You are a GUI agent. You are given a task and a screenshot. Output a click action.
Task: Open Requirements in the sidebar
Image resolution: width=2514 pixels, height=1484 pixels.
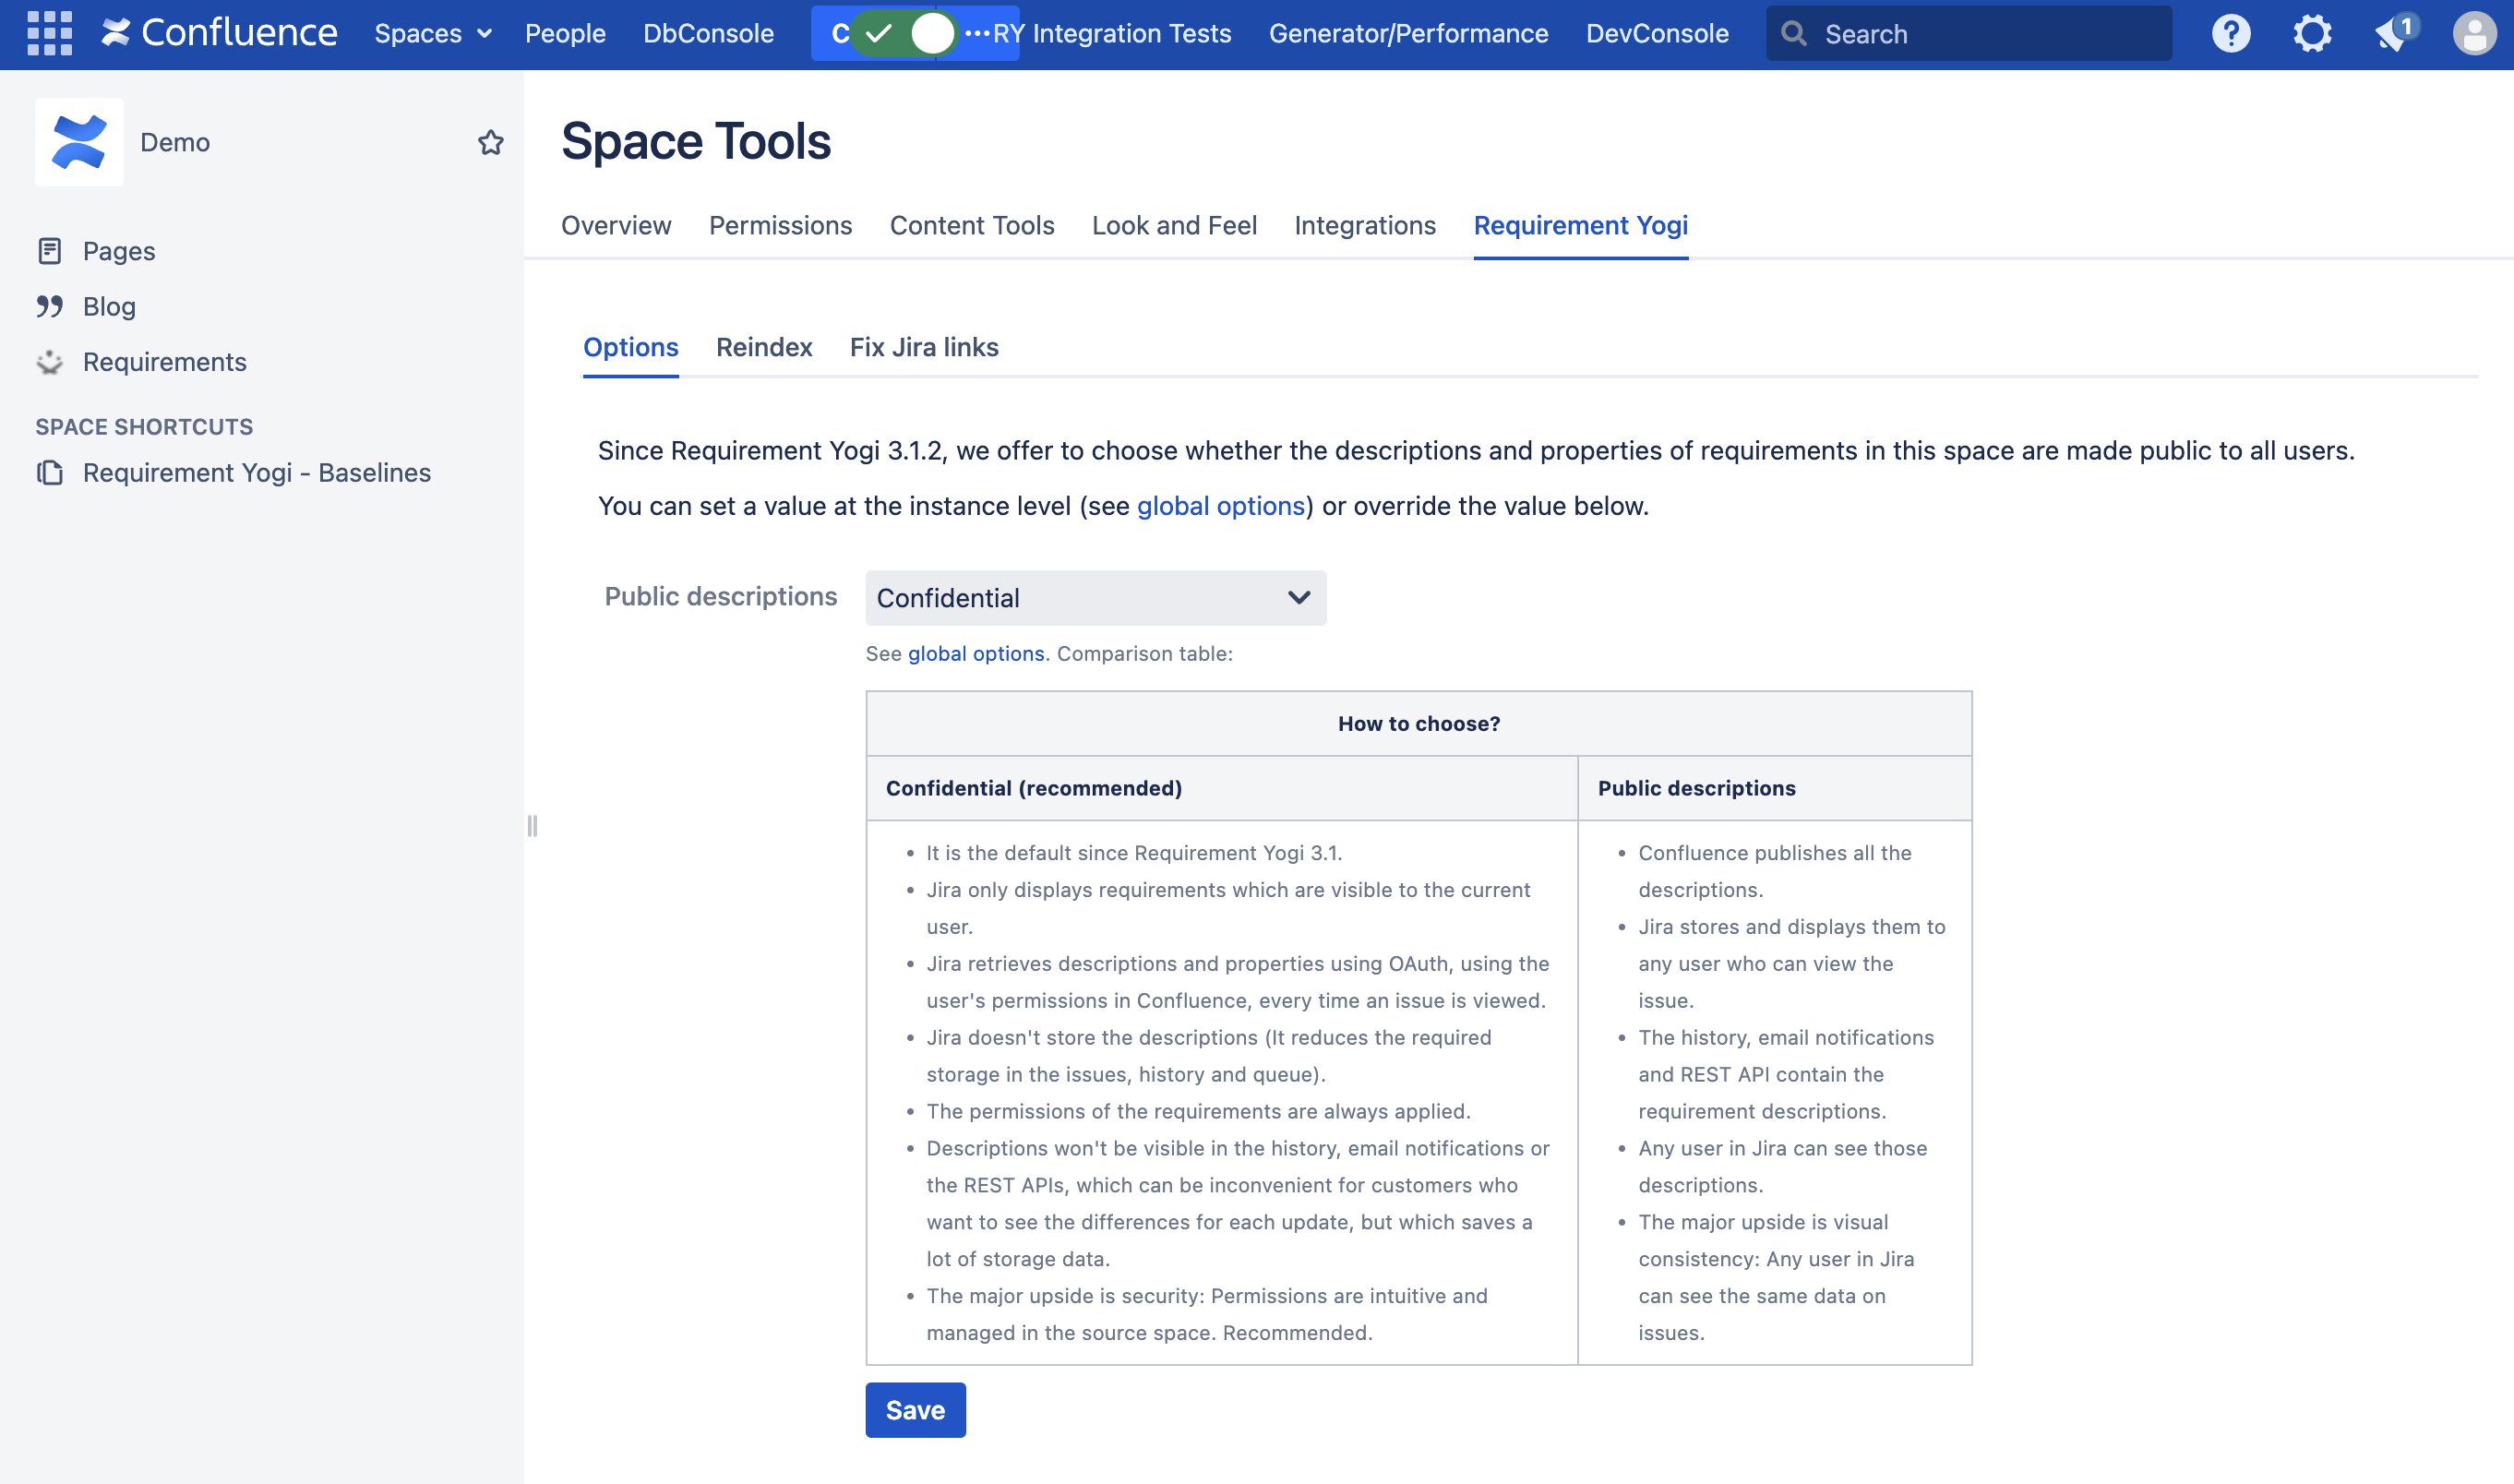(x=164, y=362)
